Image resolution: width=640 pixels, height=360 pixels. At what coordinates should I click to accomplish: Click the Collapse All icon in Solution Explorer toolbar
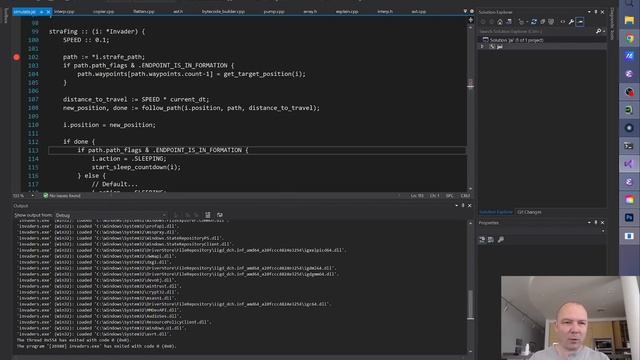coord(542,22)
